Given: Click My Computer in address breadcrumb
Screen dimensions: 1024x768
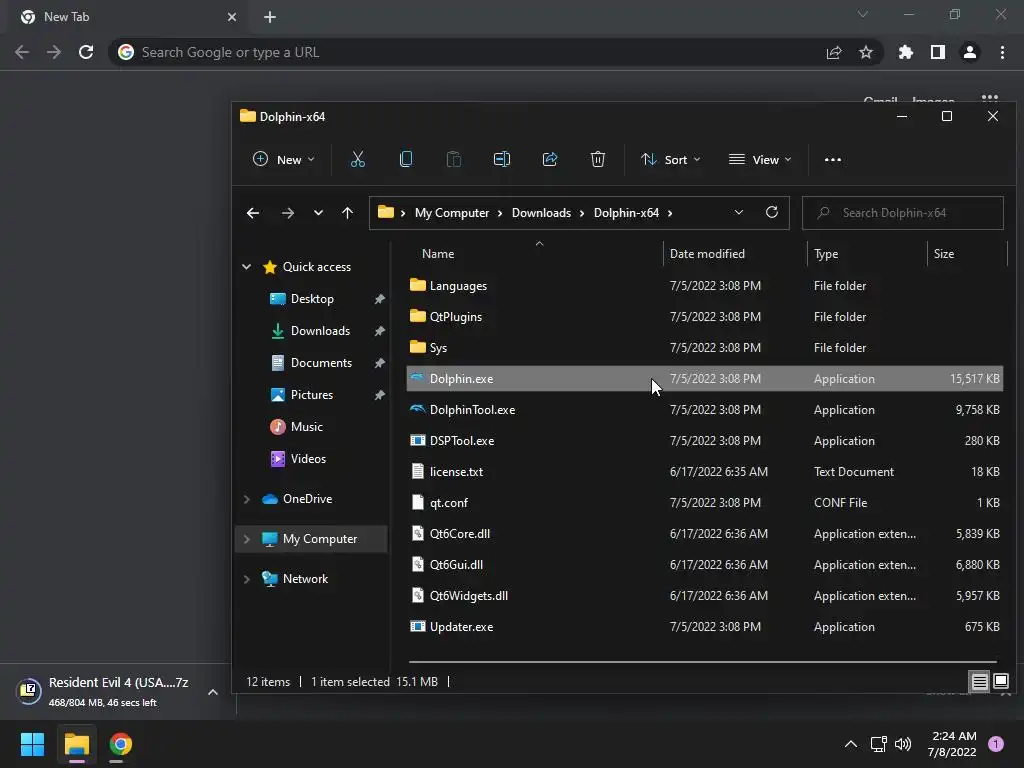Looking at the screenshot, I should [452, 213].
